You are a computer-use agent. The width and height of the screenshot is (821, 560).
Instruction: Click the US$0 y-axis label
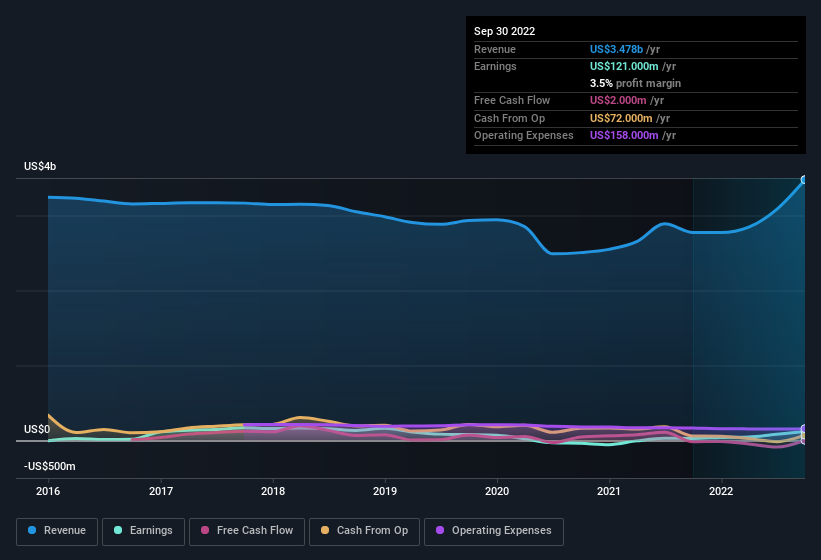point(37,429)
